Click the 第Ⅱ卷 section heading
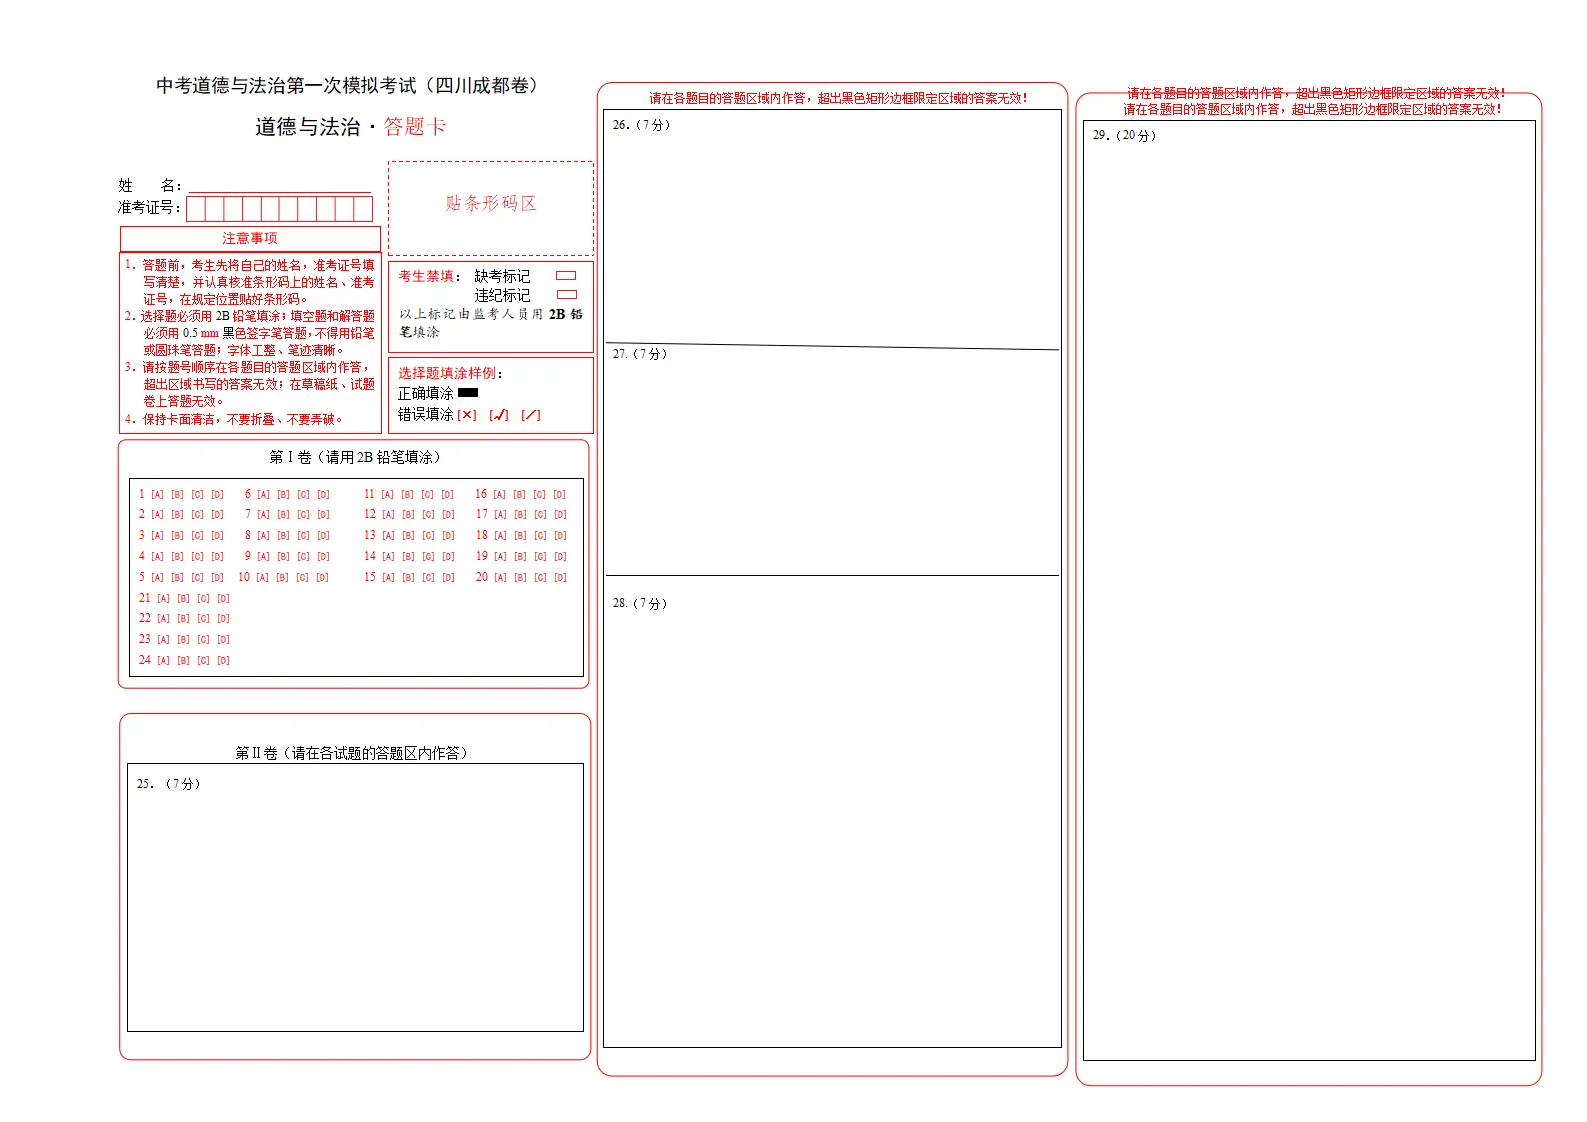This screenshot has width=1587, height=1122. 352,753
